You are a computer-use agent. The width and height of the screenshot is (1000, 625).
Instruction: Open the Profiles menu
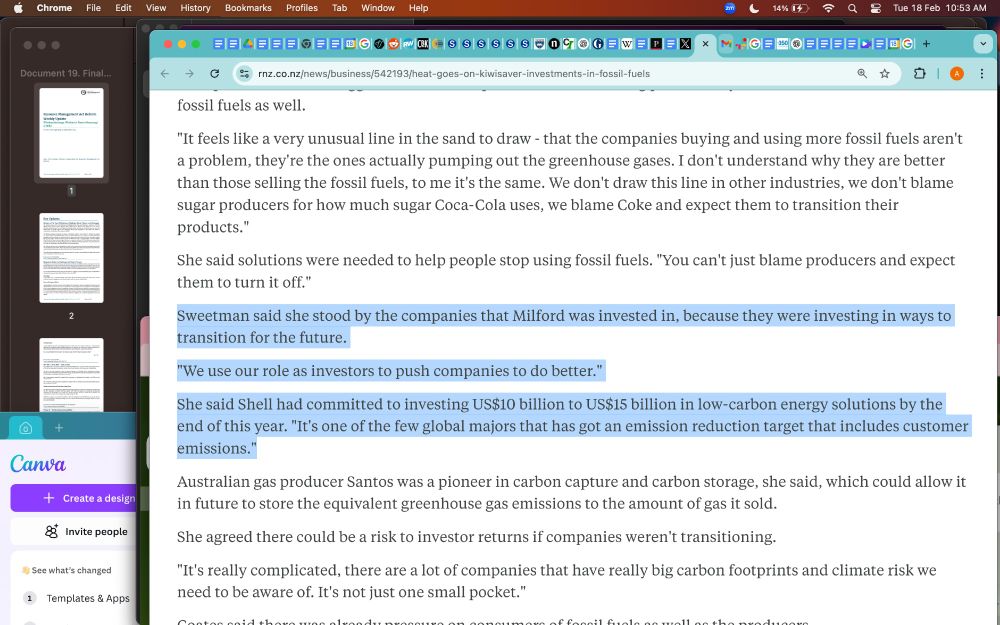[x=302, y=8]
